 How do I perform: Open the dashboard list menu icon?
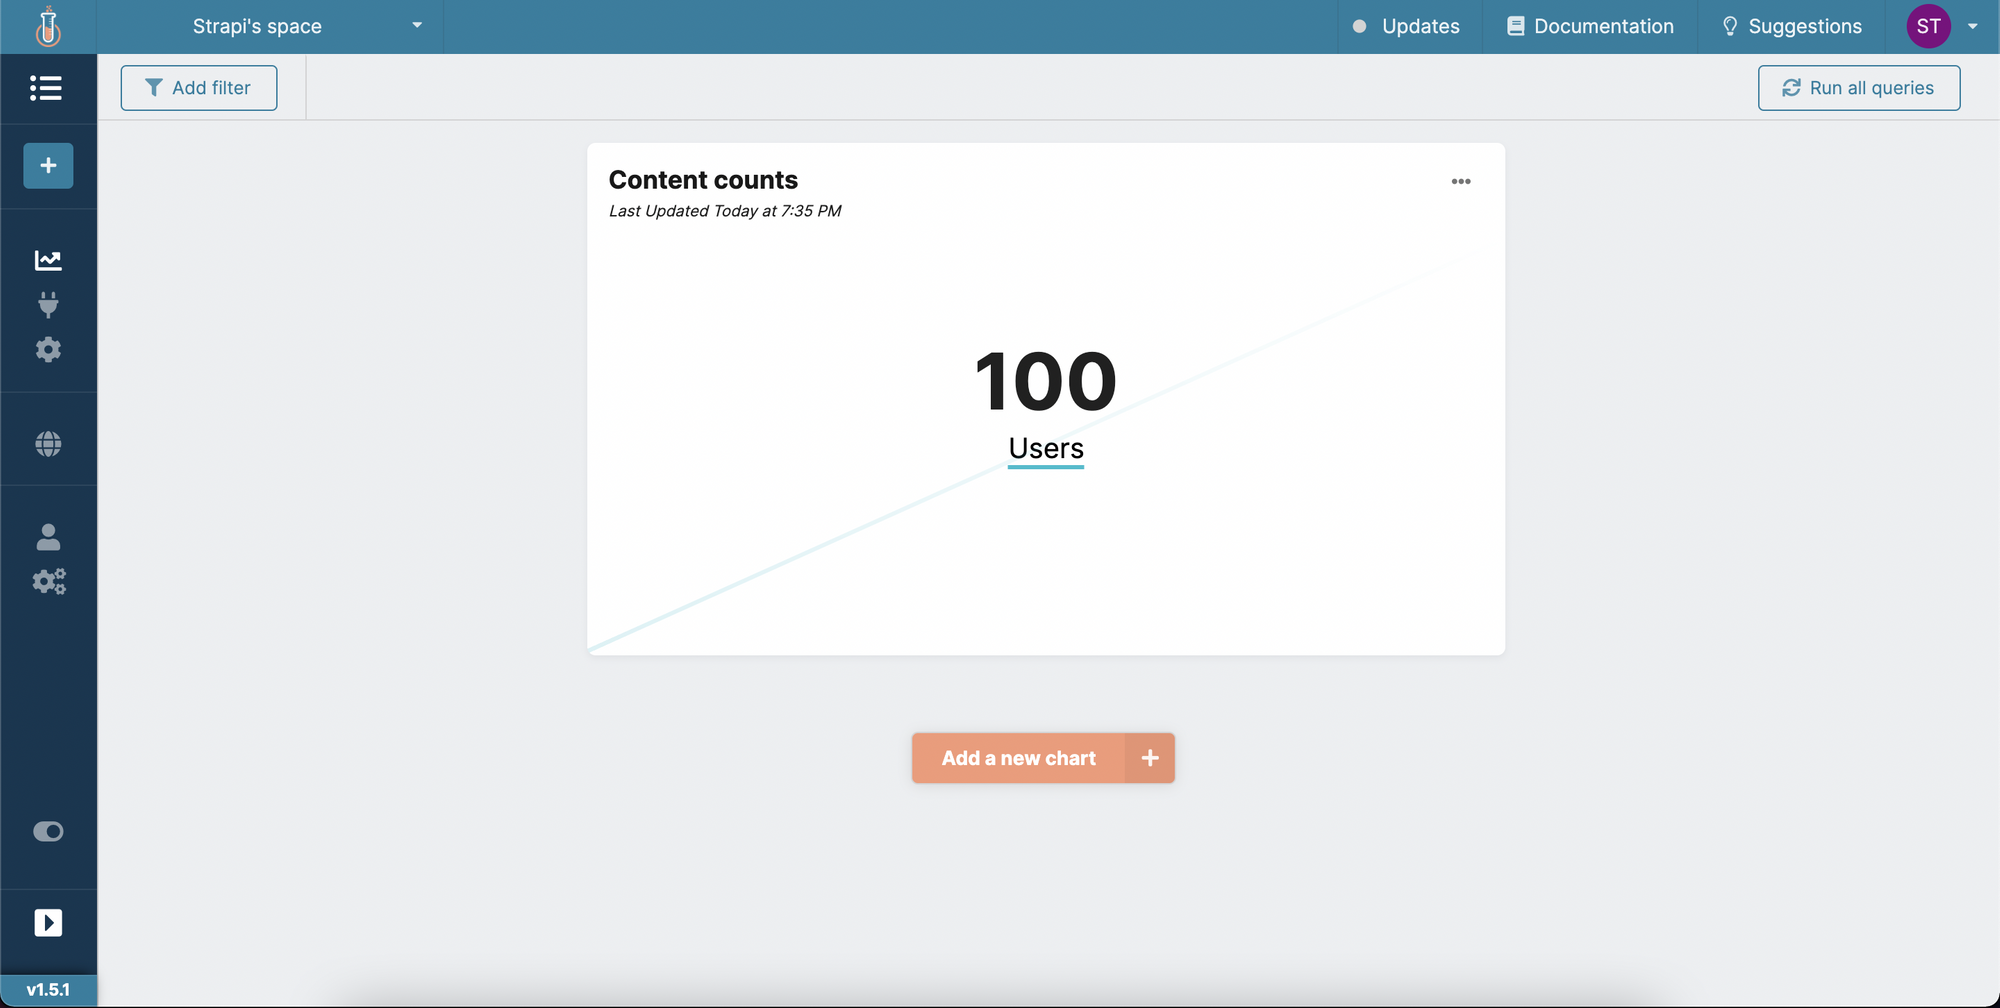click(47, 88)
